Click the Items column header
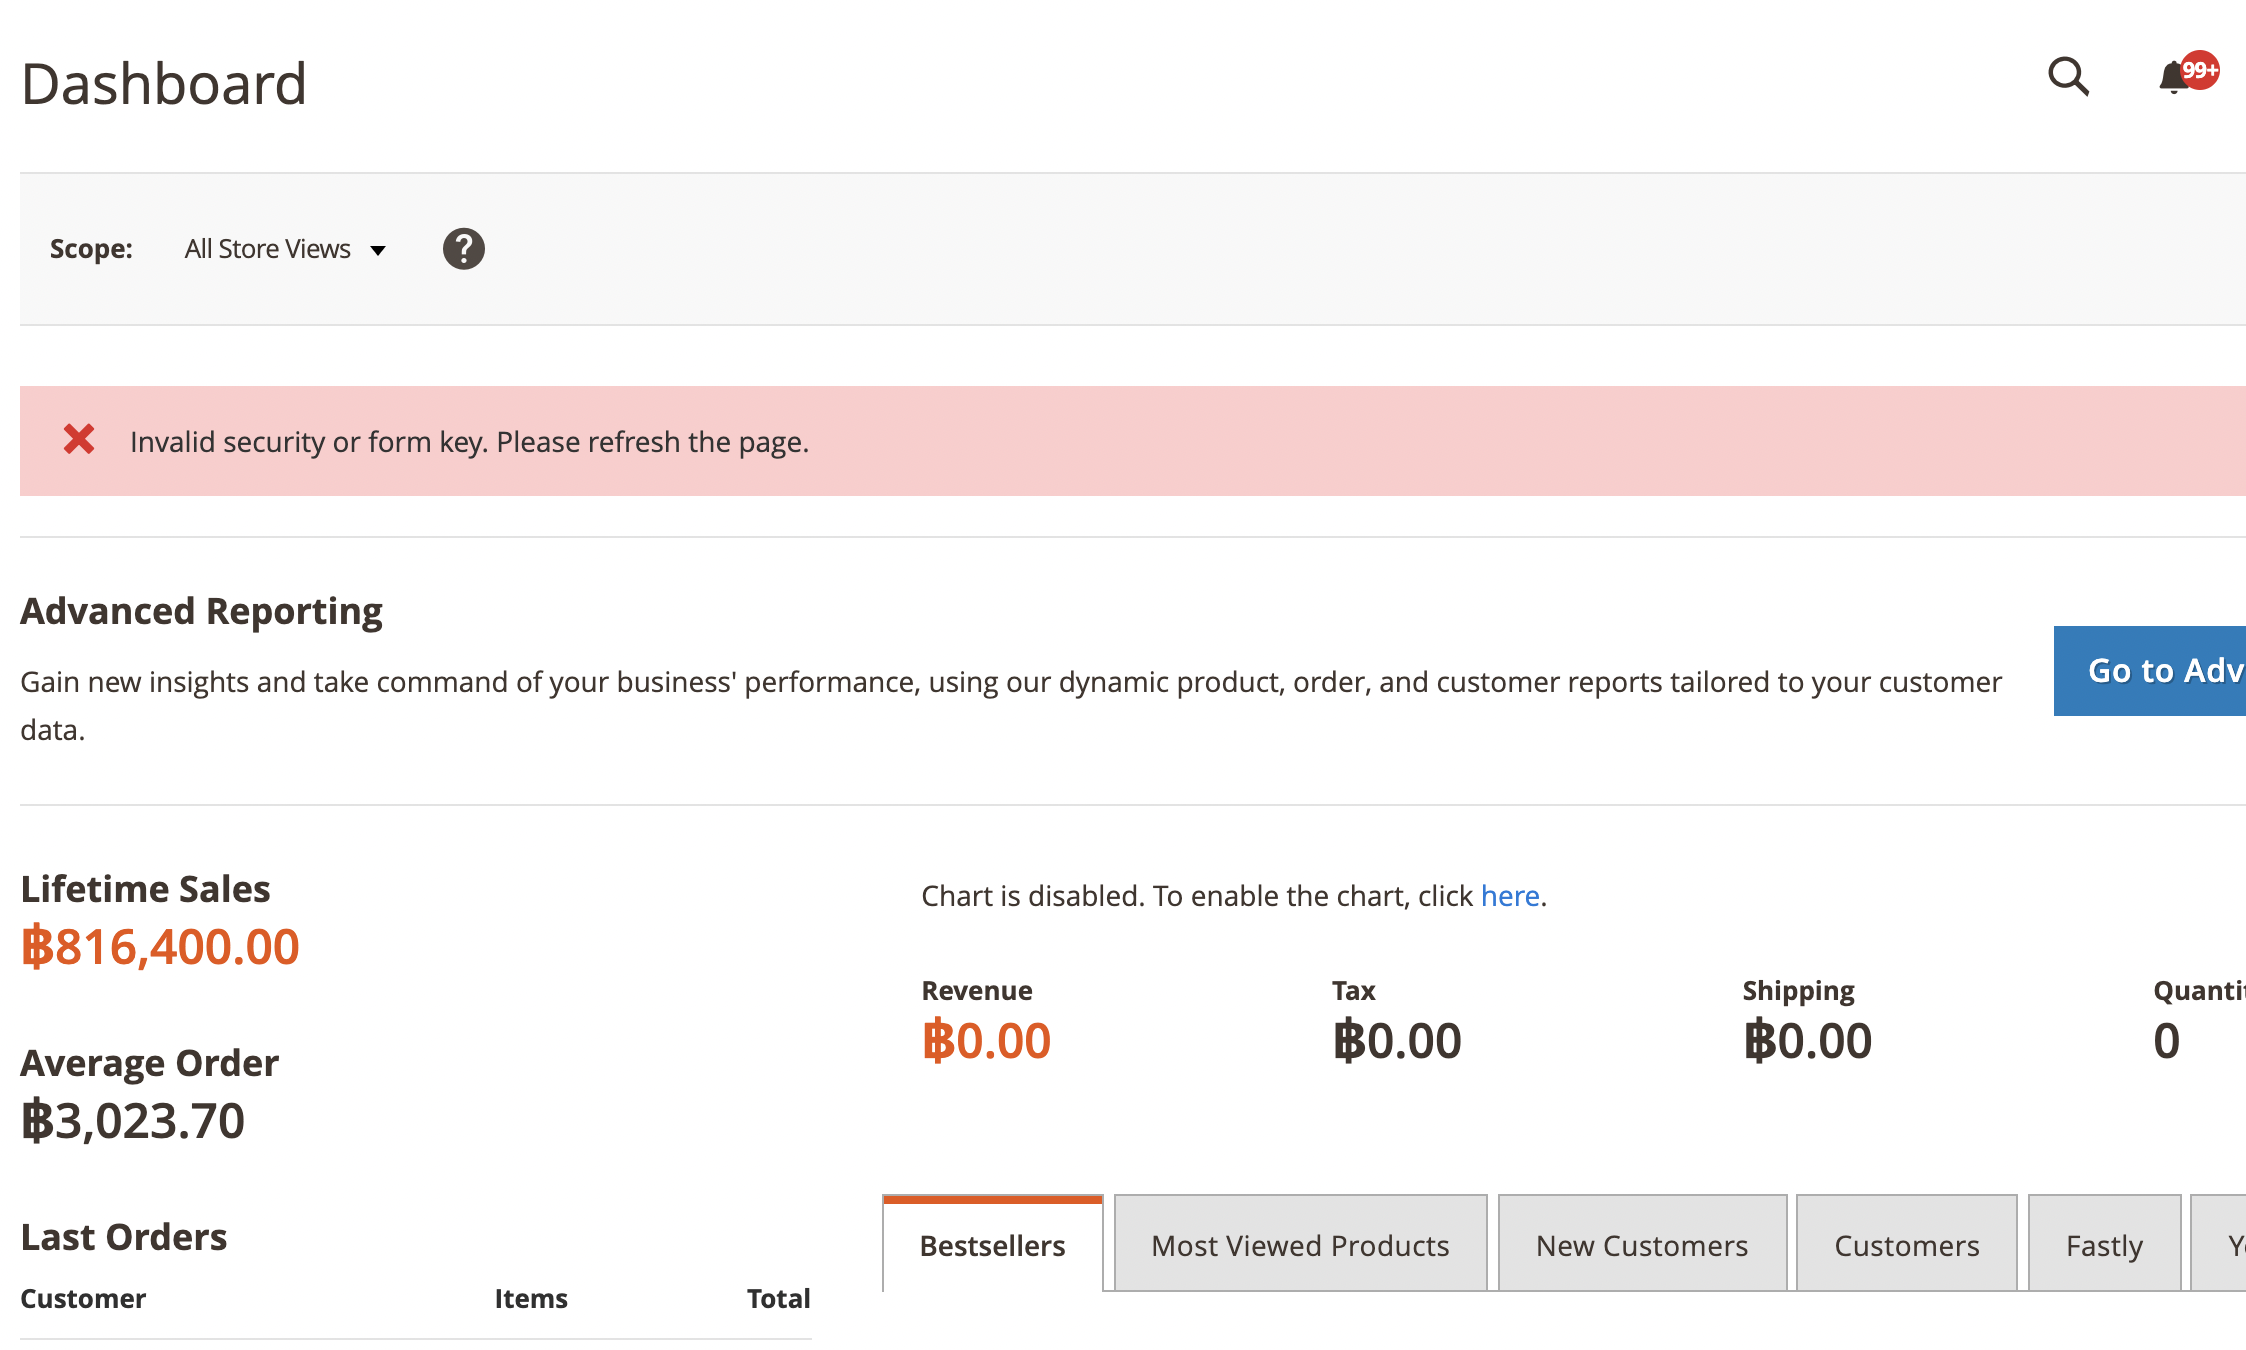This screenshot has width=2246, height=1350. 530,1299
